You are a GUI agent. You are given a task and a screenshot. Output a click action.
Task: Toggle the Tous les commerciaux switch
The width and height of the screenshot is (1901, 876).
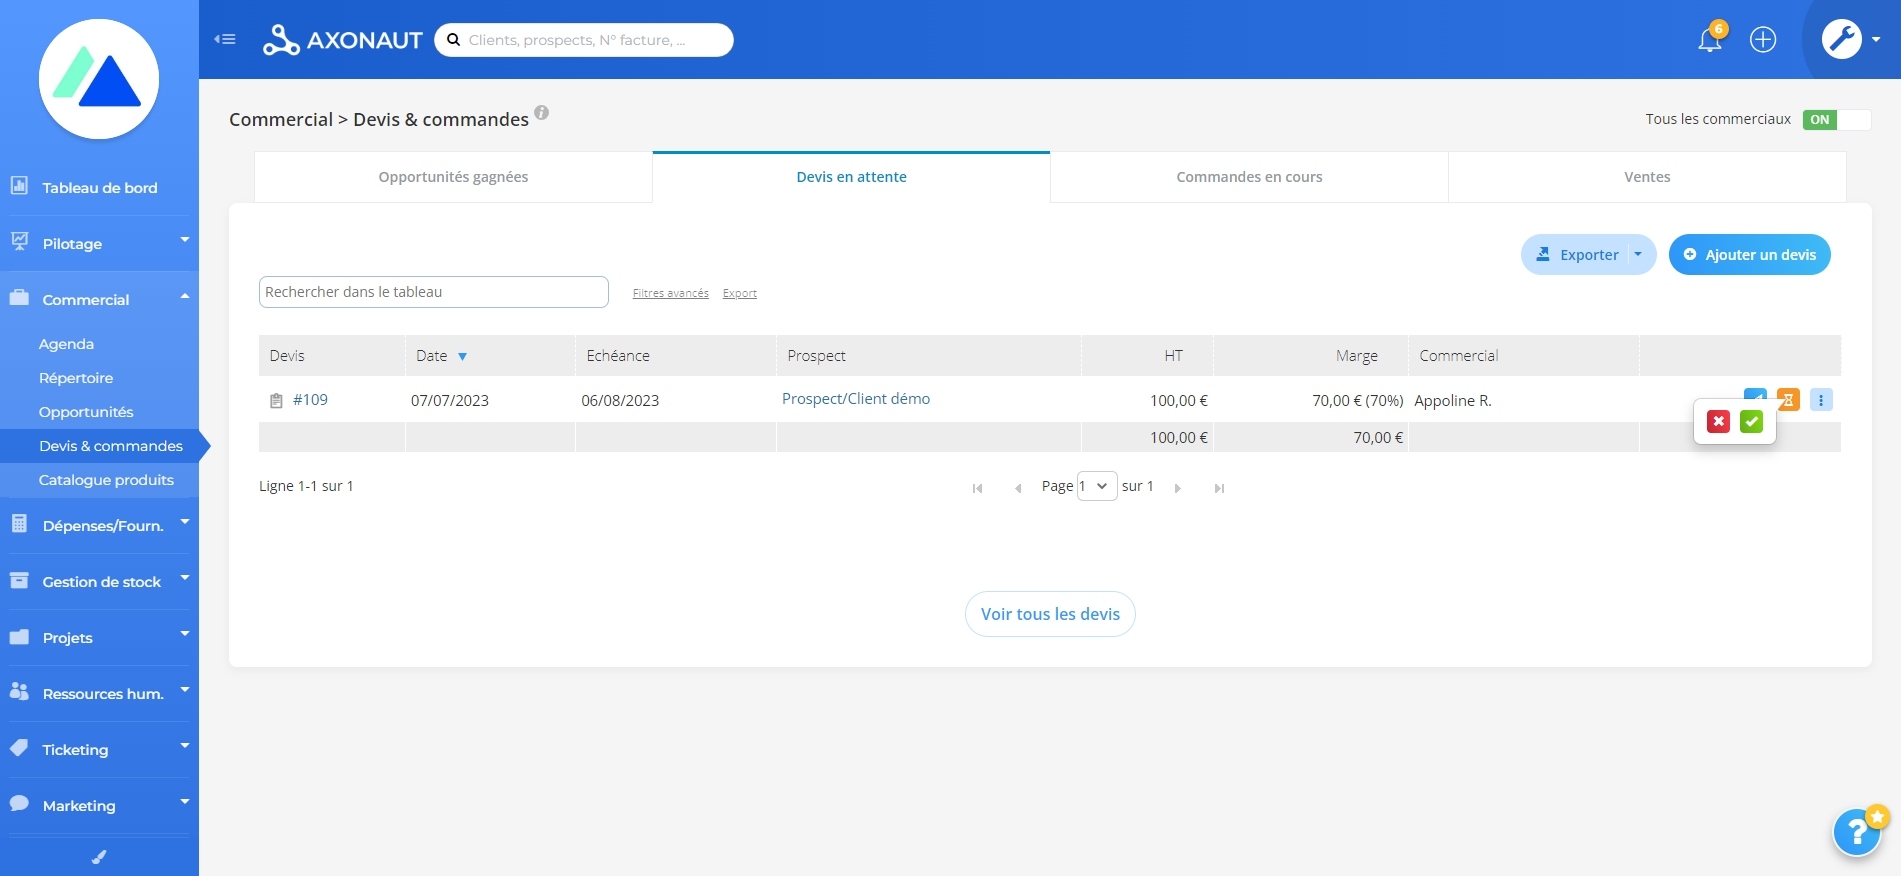click(1836, 120)
